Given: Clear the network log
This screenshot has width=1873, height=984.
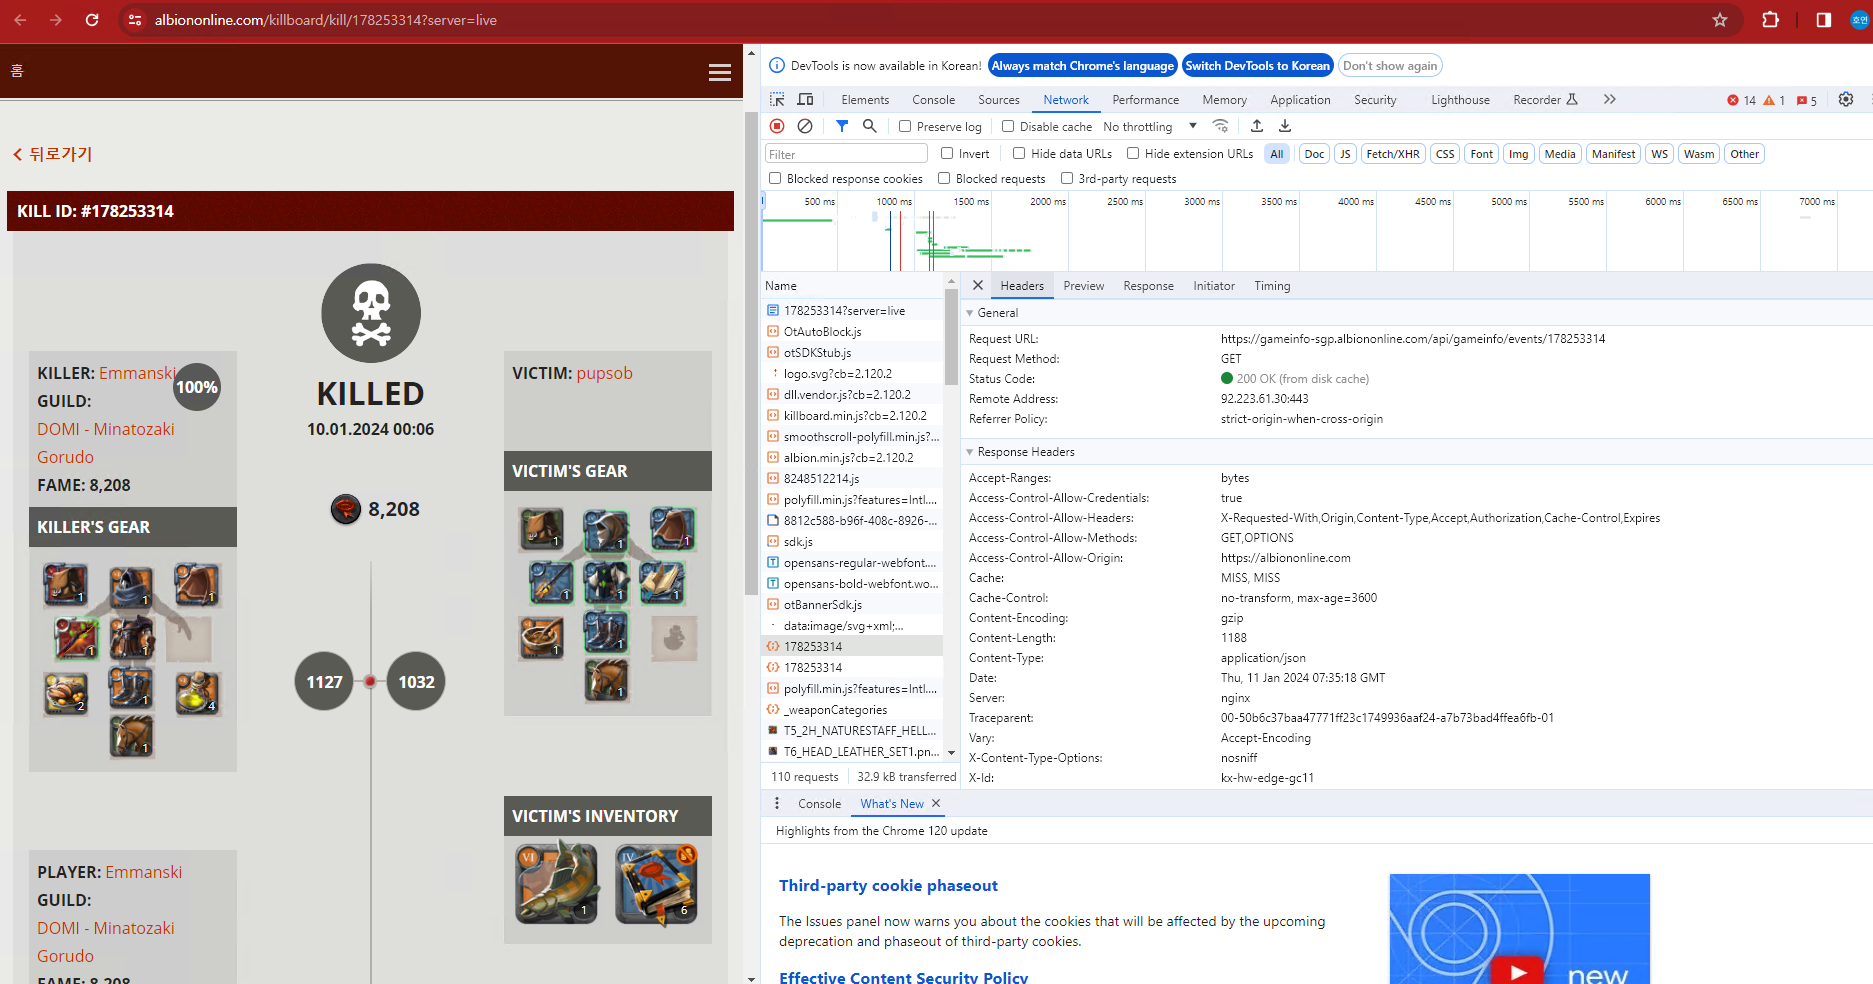Looking at the screenshot, I should 805,126.
